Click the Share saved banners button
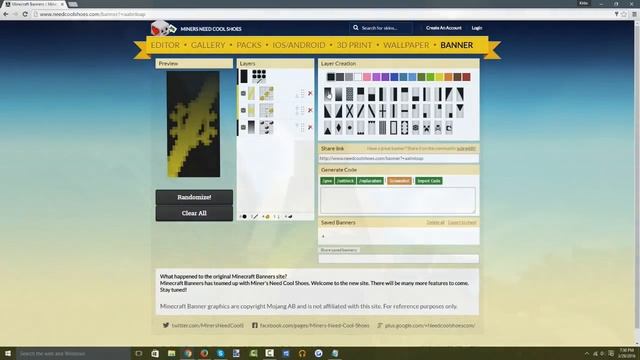640x360 pixels. pyautogui.click(x=339, y=250)
